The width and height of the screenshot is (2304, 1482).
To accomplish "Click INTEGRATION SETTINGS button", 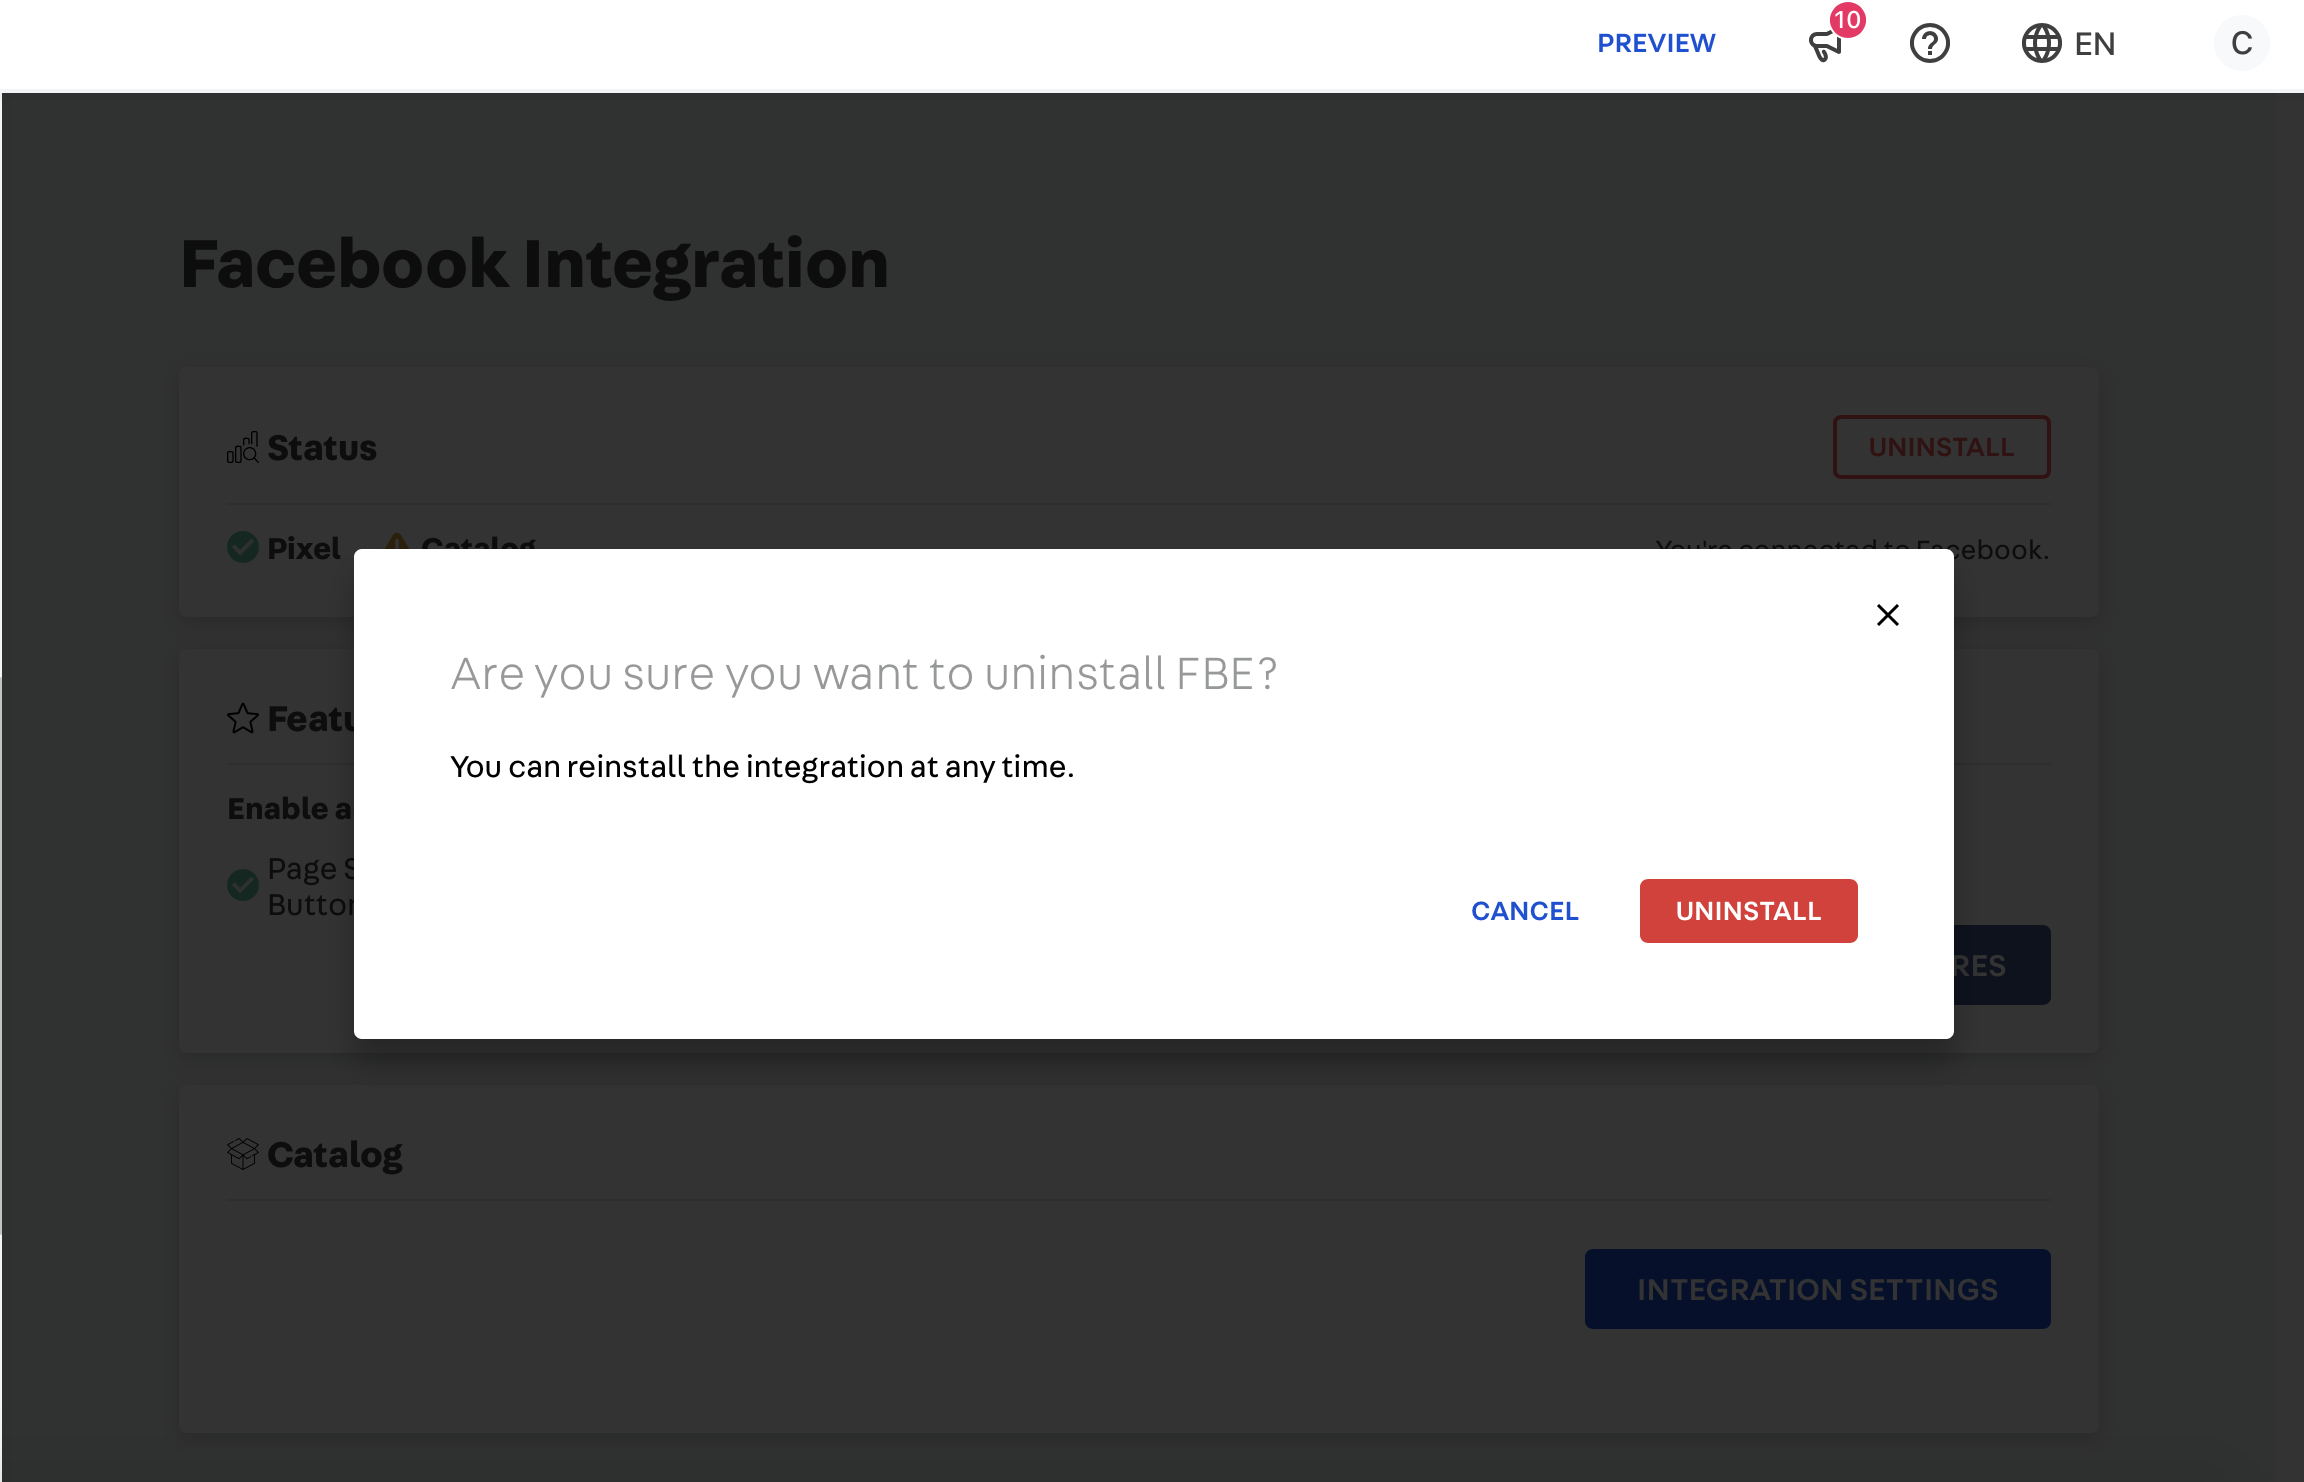I will pyautogui.click(x=1817, y=1289).
